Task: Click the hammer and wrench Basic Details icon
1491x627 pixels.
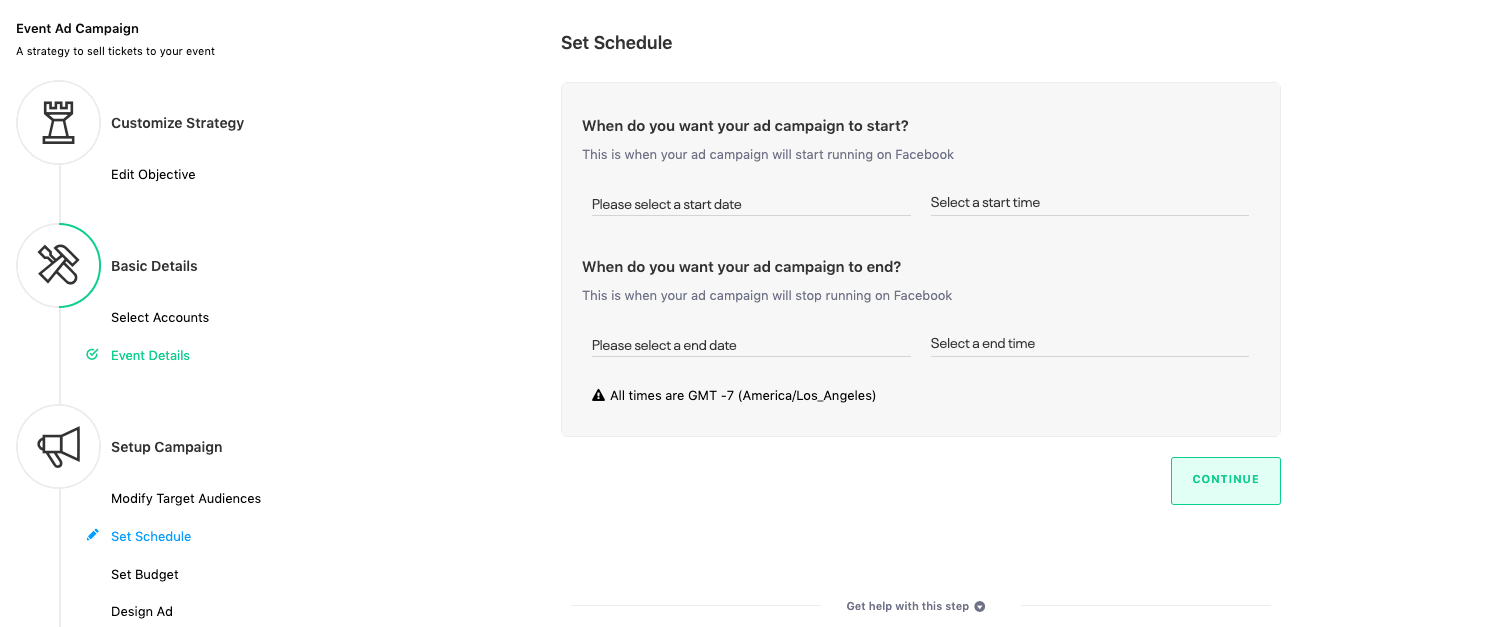Action: point(58,265)
